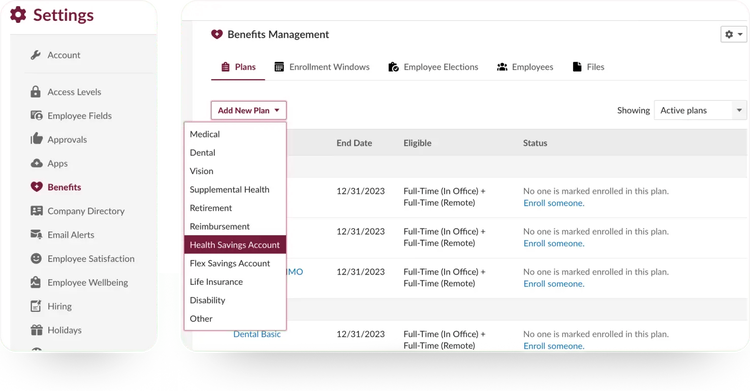Choose Other plan type
Screen dimensions: 750x391
click(235, 318)
